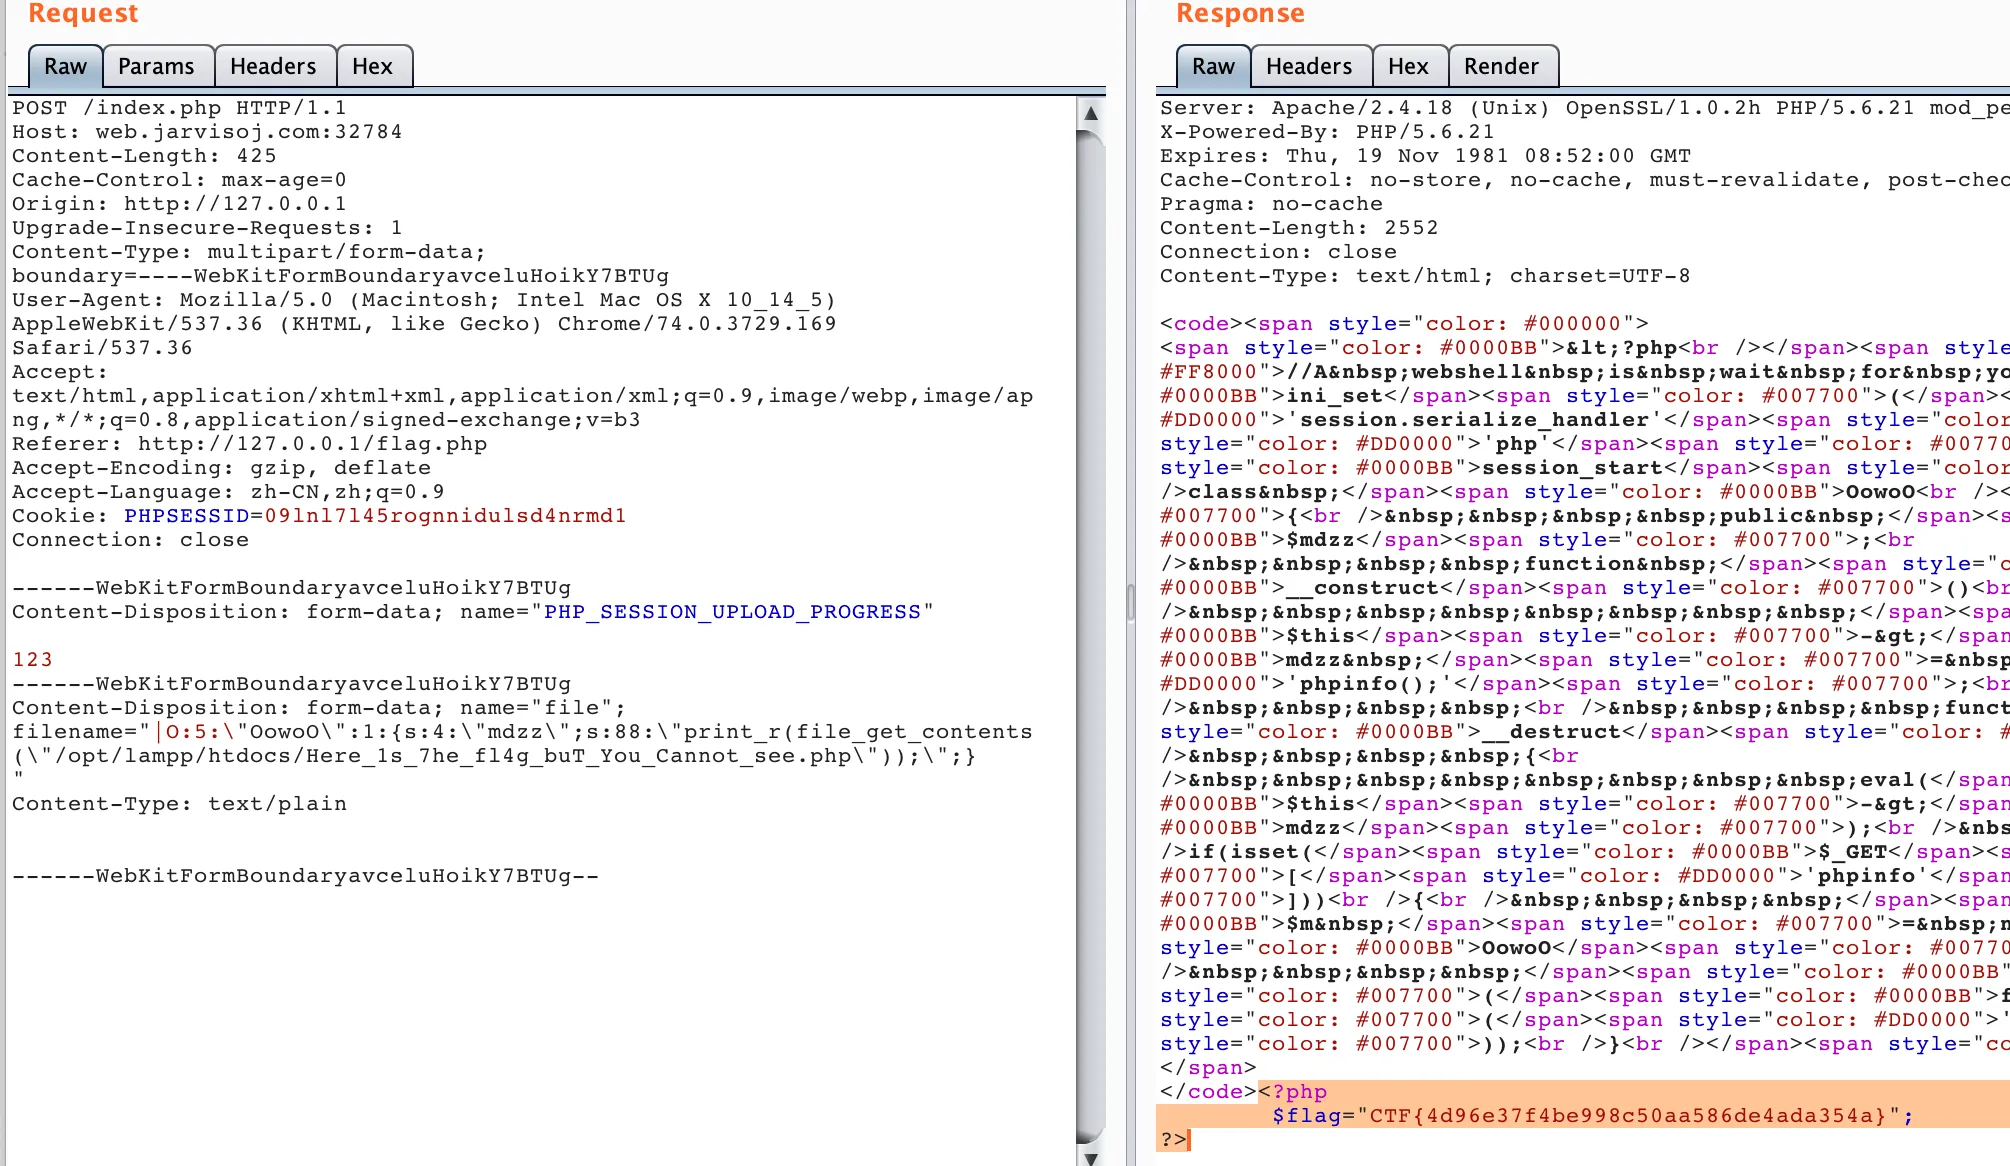Image resolution: width=2010 pixels, height=1166 pixels.
Task: Select the request Raw tab
Action: point(65,66)
